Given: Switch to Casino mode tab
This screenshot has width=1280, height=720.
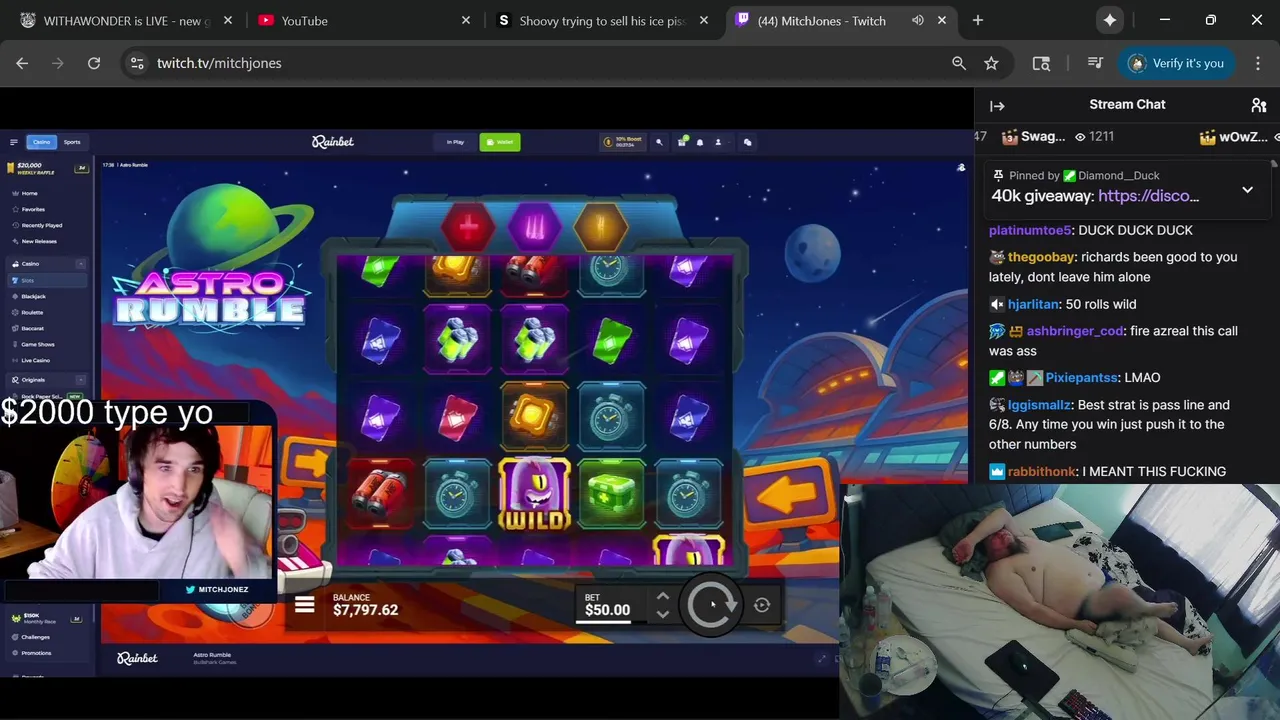Looking at the screenshot, I should pos(41,142).
